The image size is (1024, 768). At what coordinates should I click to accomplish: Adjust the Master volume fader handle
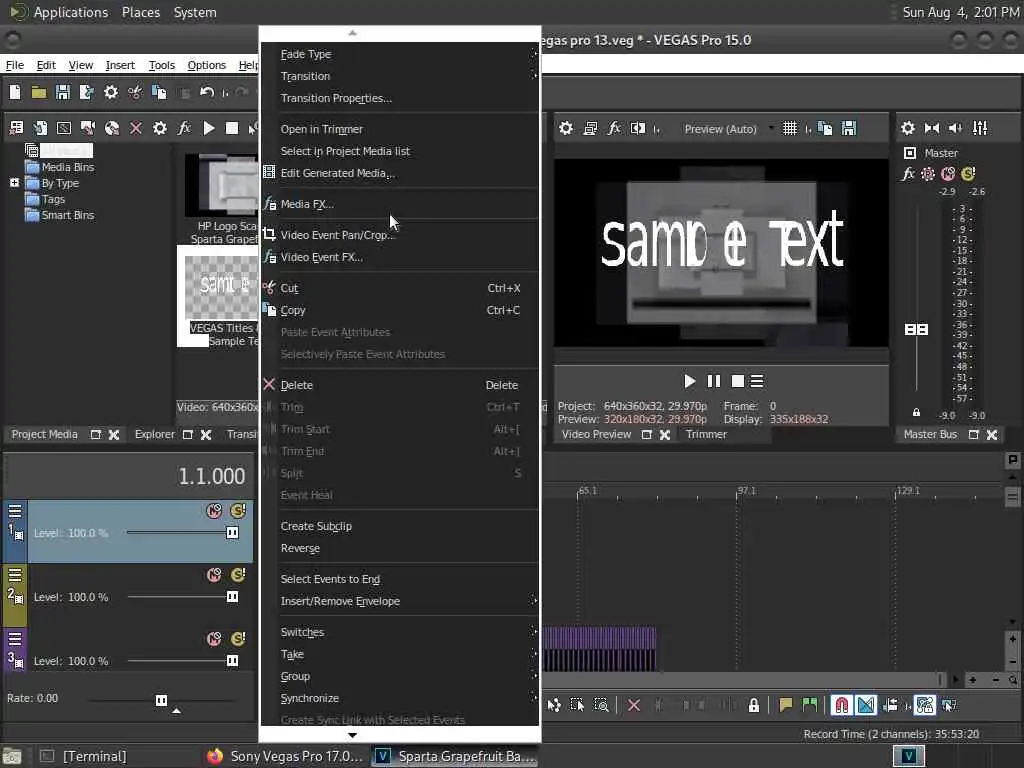916,329
